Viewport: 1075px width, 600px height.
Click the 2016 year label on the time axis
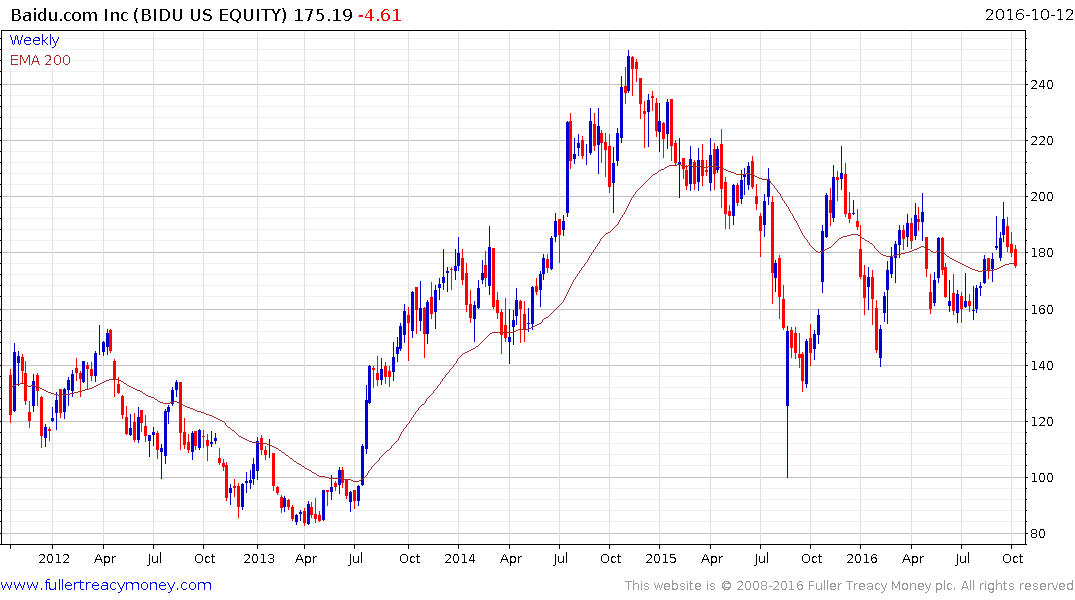(862, 558)
